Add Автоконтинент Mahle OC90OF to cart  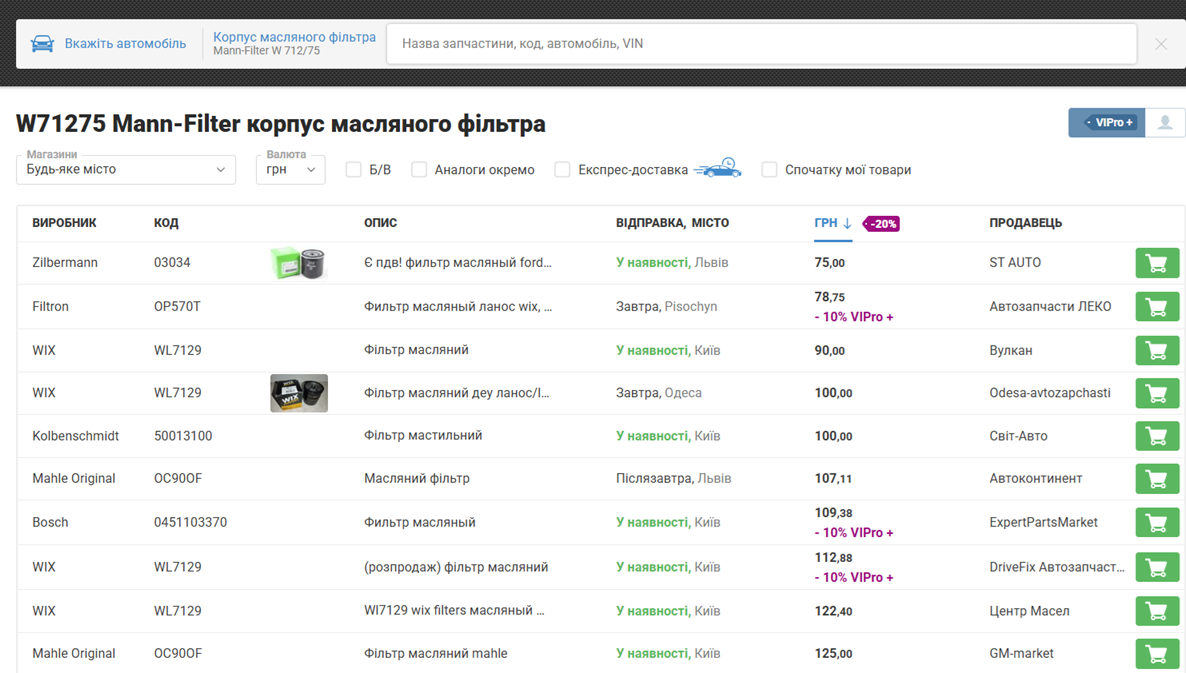[x=1157, y=479]
